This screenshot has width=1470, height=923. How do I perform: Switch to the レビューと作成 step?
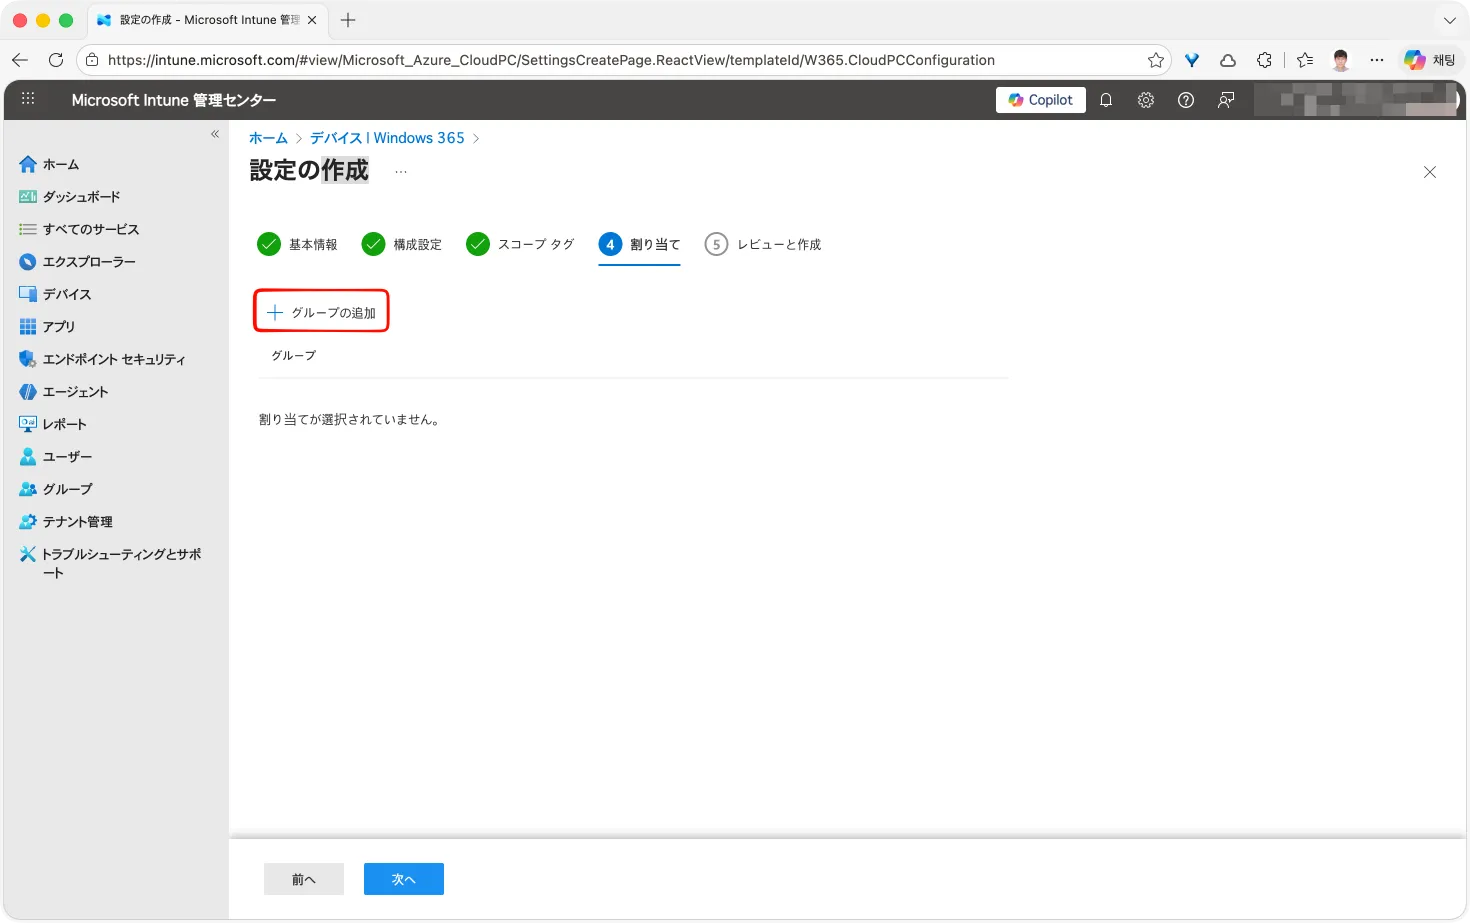pyautogui.click(x=763, y=244)
